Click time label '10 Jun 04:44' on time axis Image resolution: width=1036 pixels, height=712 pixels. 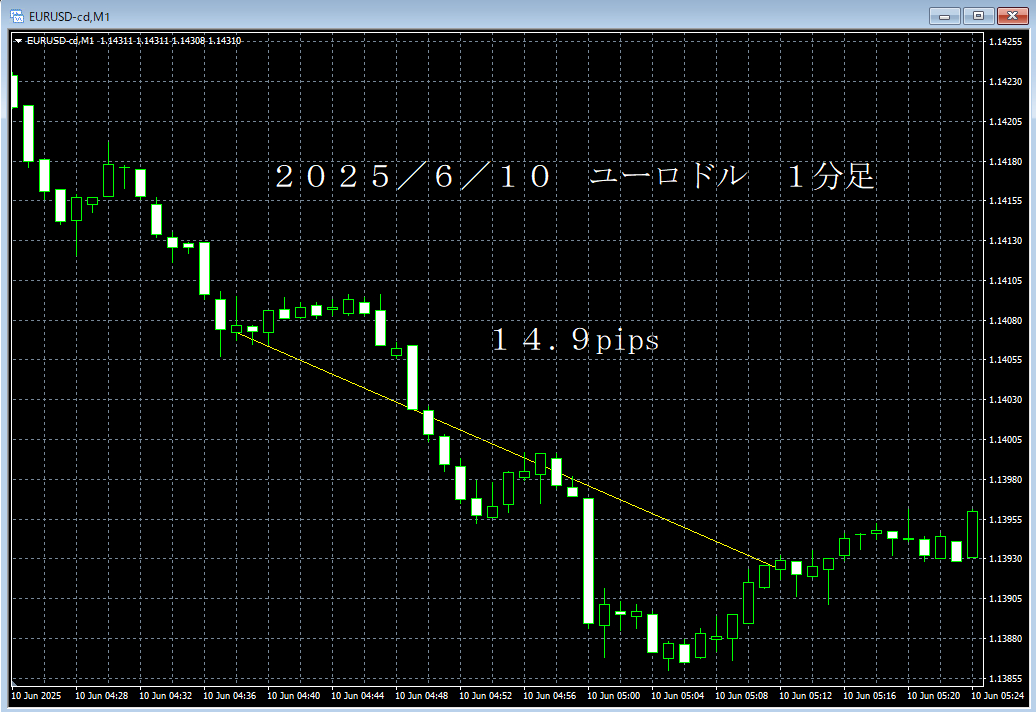click(x=357, y=695)
